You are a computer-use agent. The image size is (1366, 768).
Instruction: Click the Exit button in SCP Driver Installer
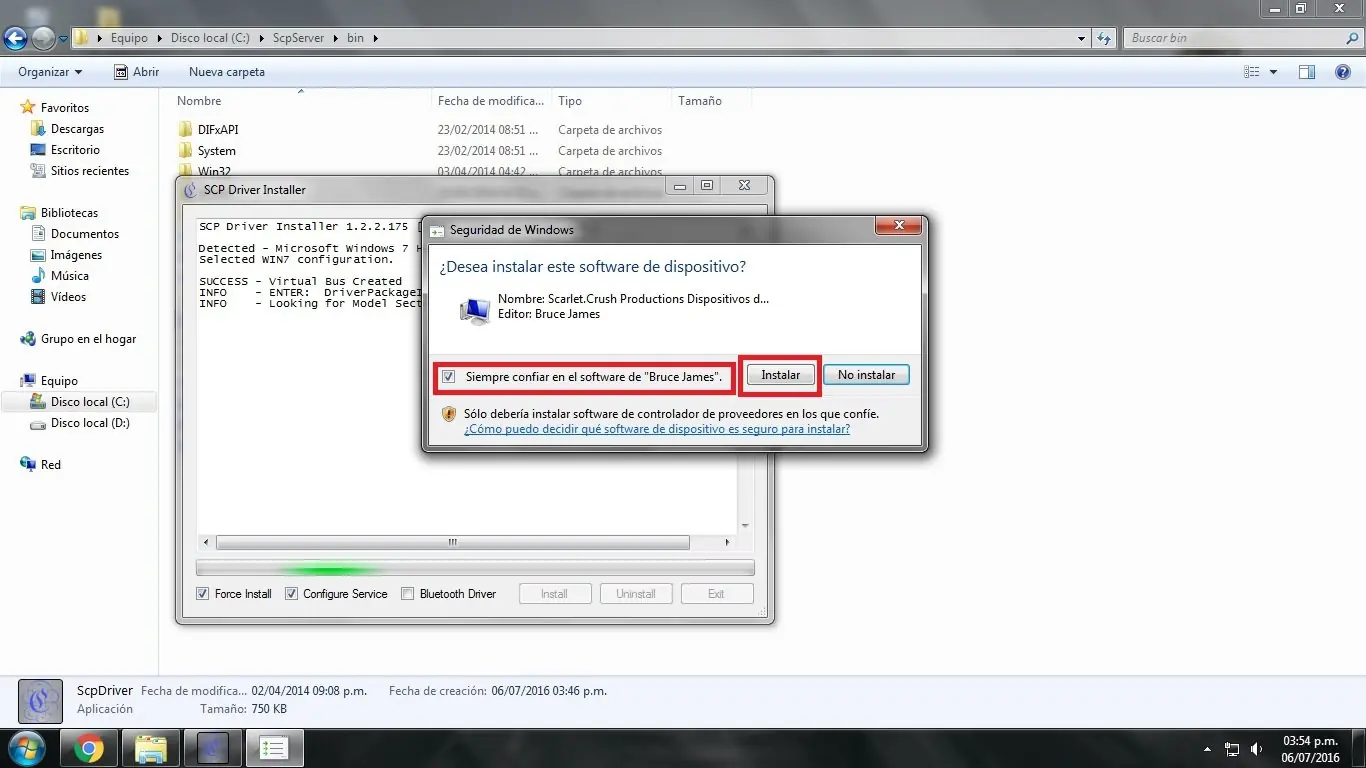[717, 594]
